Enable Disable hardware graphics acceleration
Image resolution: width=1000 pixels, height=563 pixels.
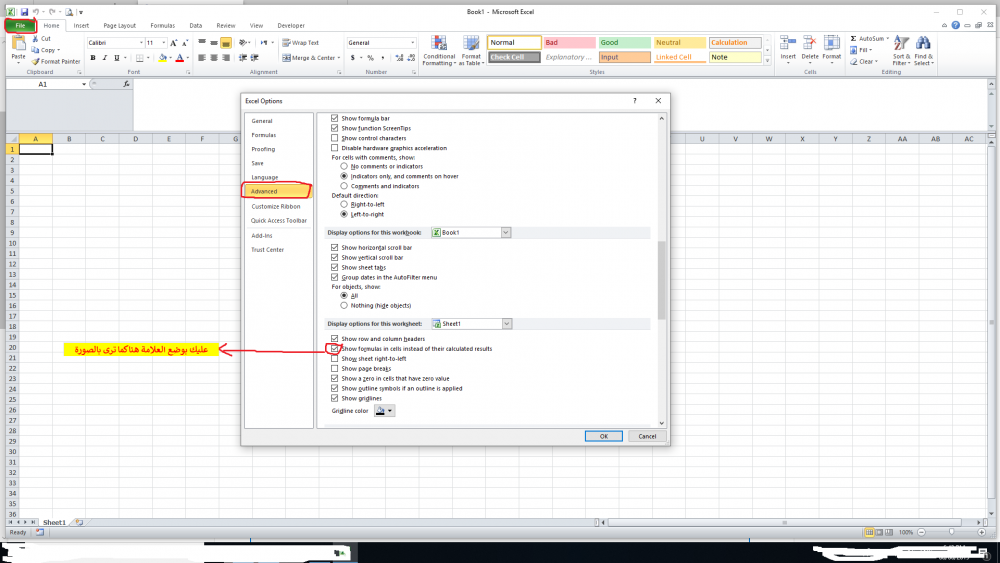tap(334, 148)
